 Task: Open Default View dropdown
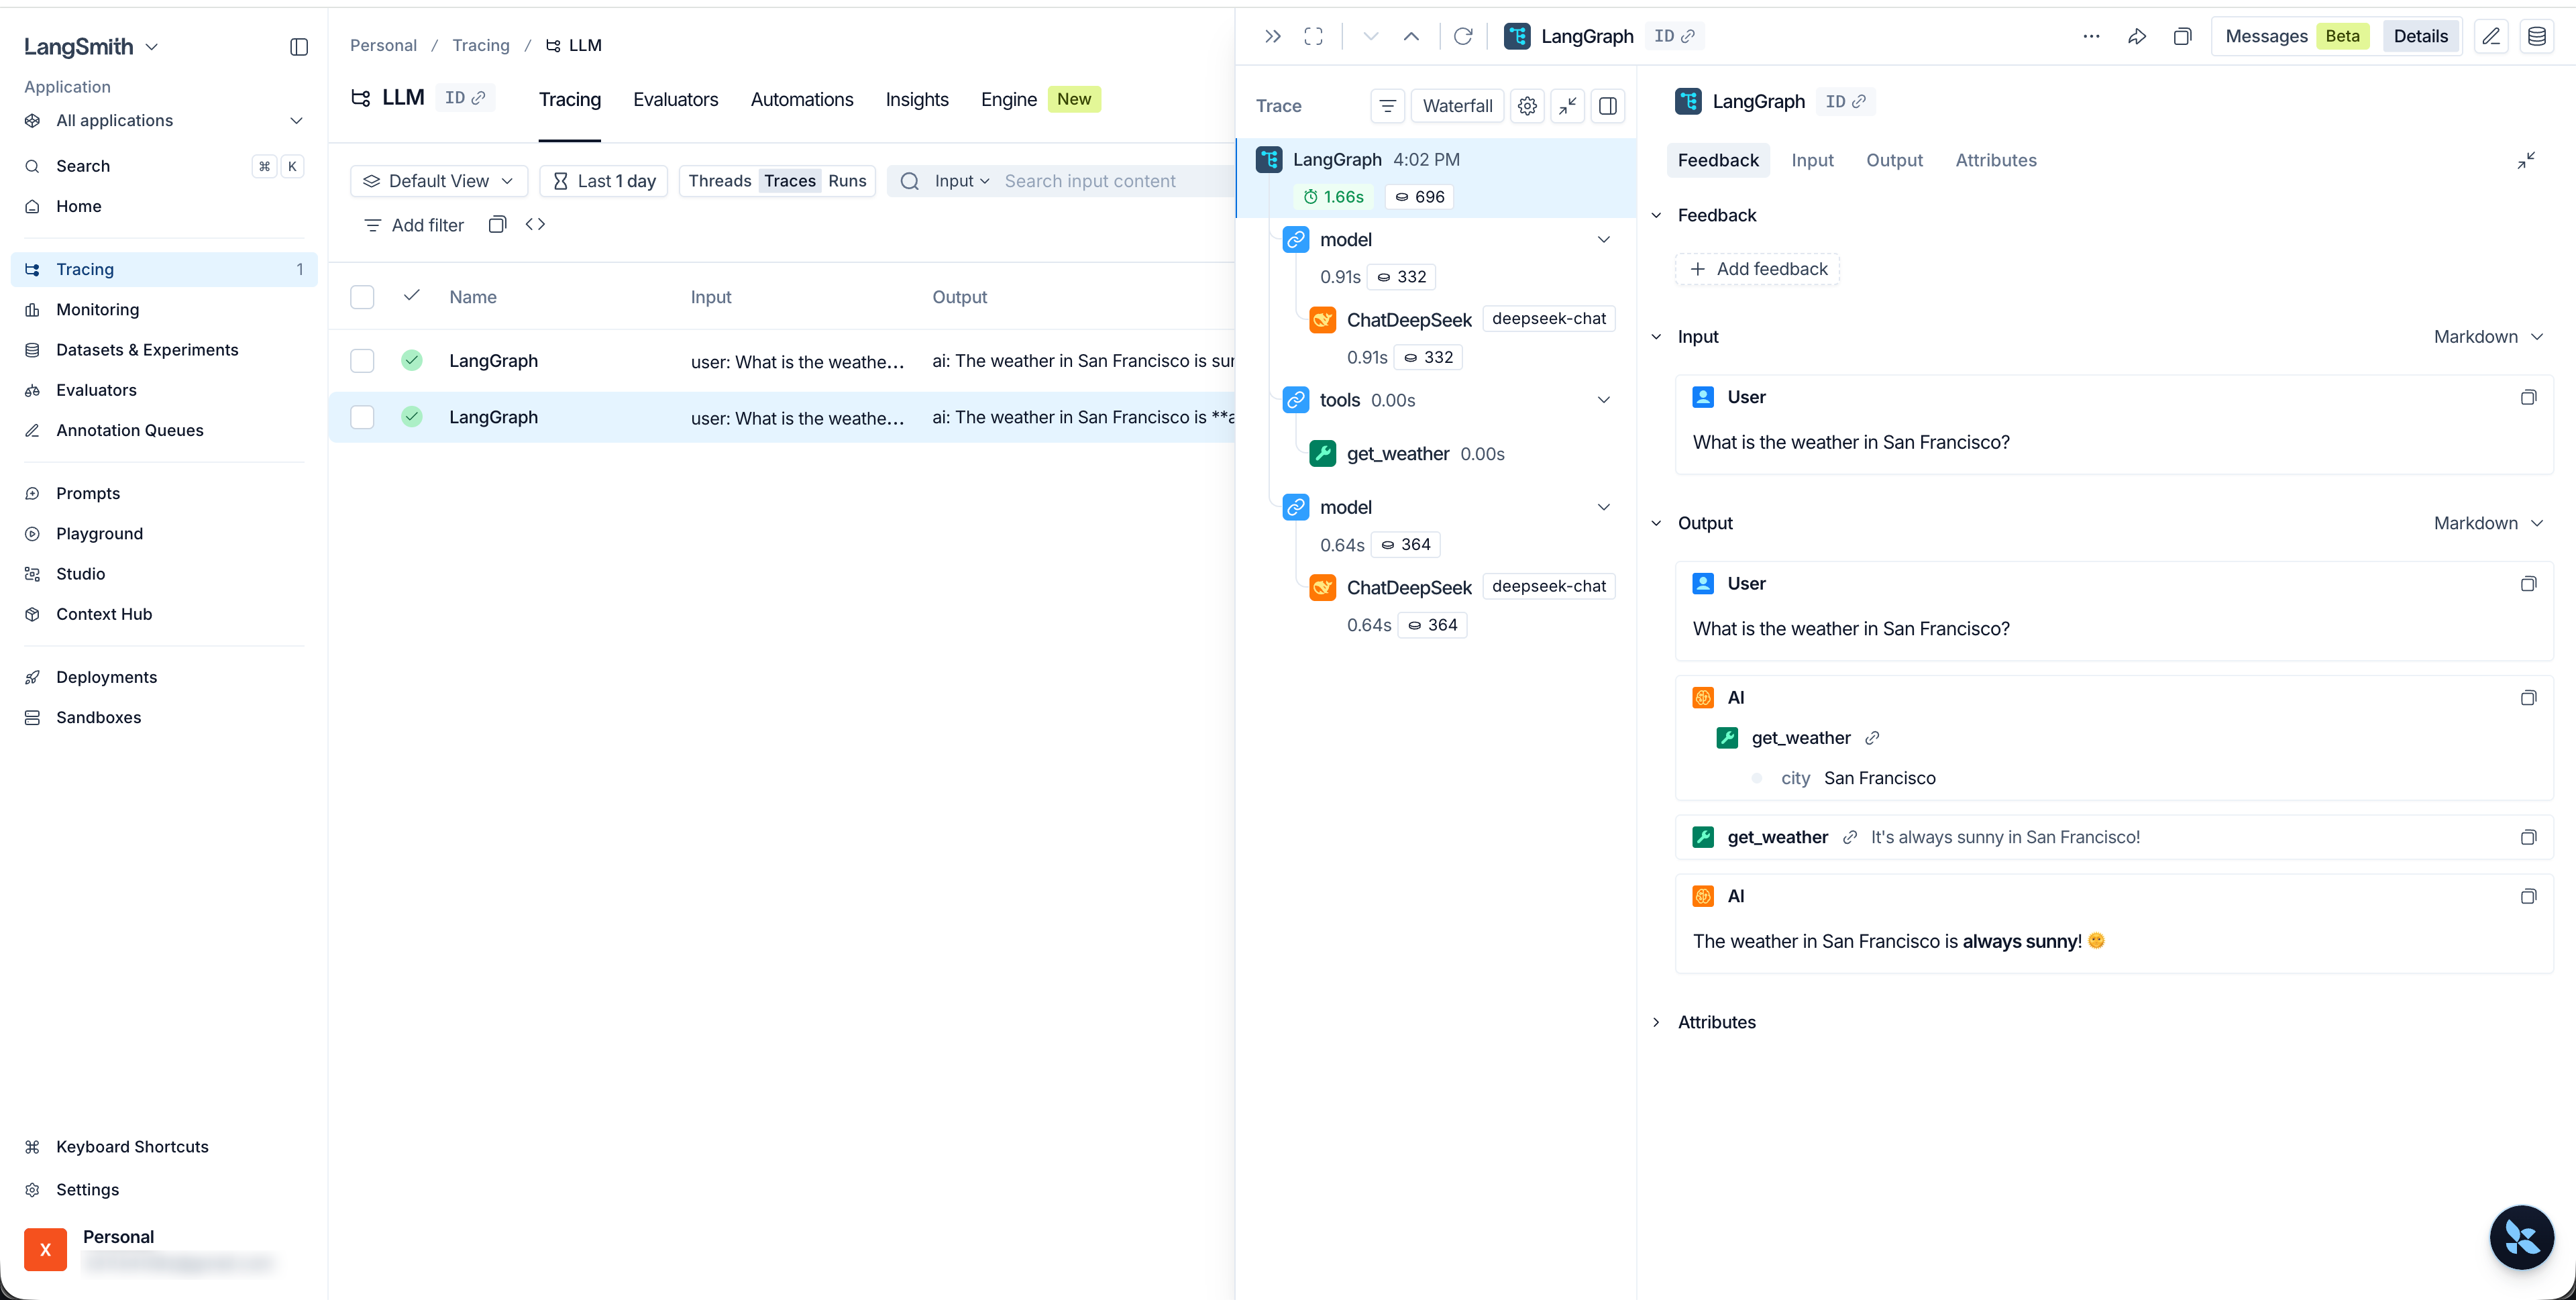[x=438, y=181]
